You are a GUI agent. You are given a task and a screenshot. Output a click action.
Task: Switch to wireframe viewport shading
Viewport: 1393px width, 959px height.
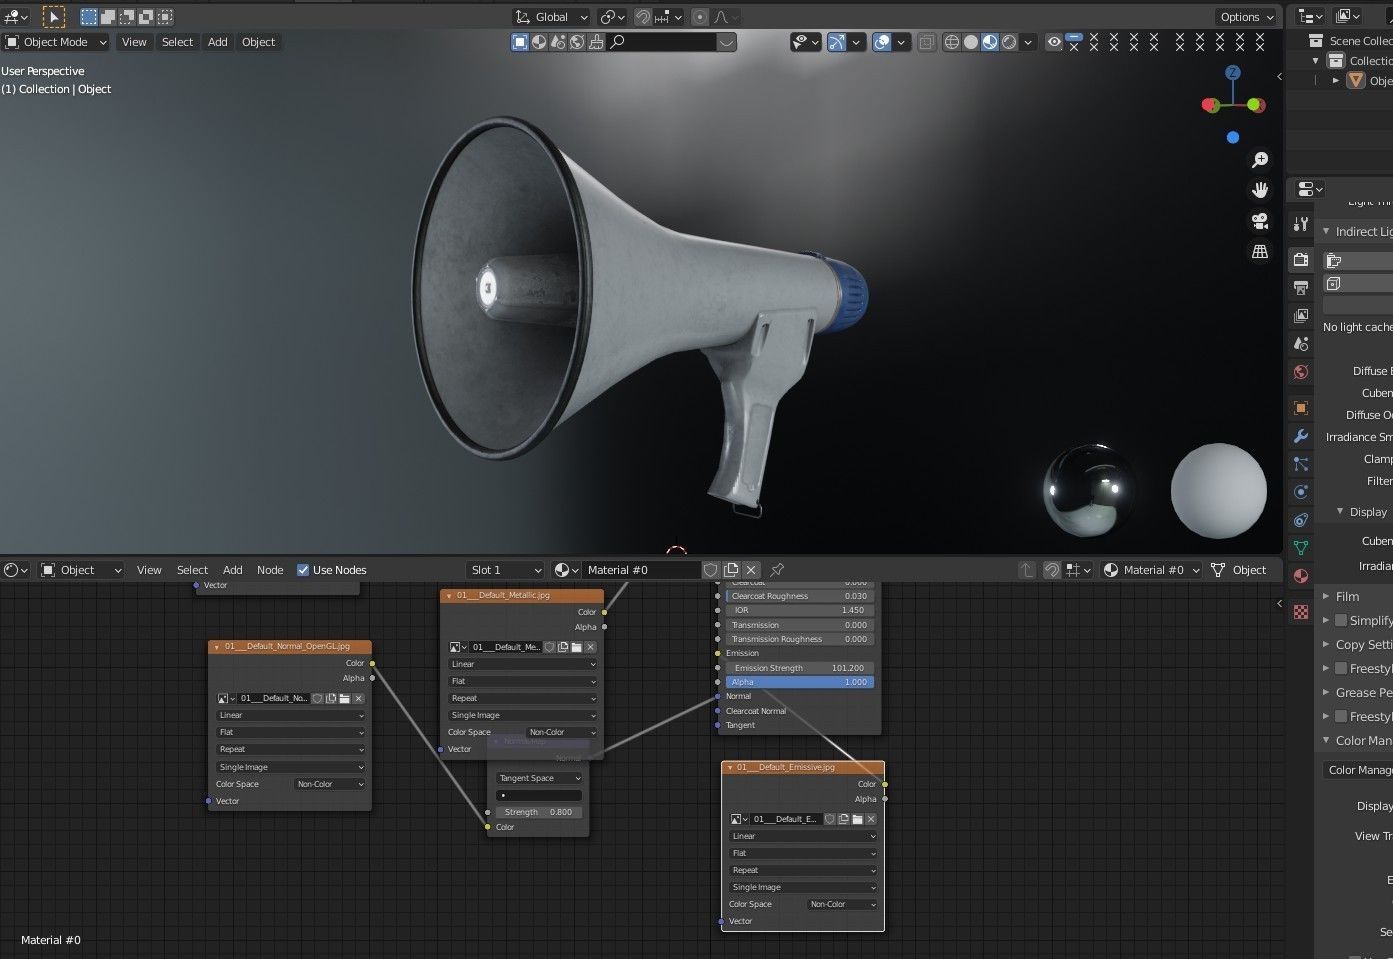click(952, 42)
